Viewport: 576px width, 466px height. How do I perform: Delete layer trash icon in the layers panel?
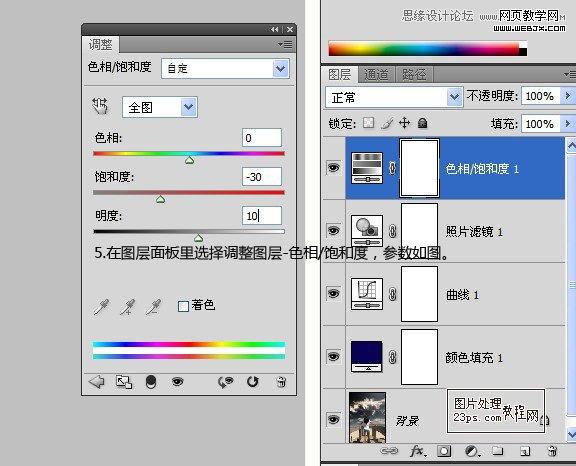[551, 451]
